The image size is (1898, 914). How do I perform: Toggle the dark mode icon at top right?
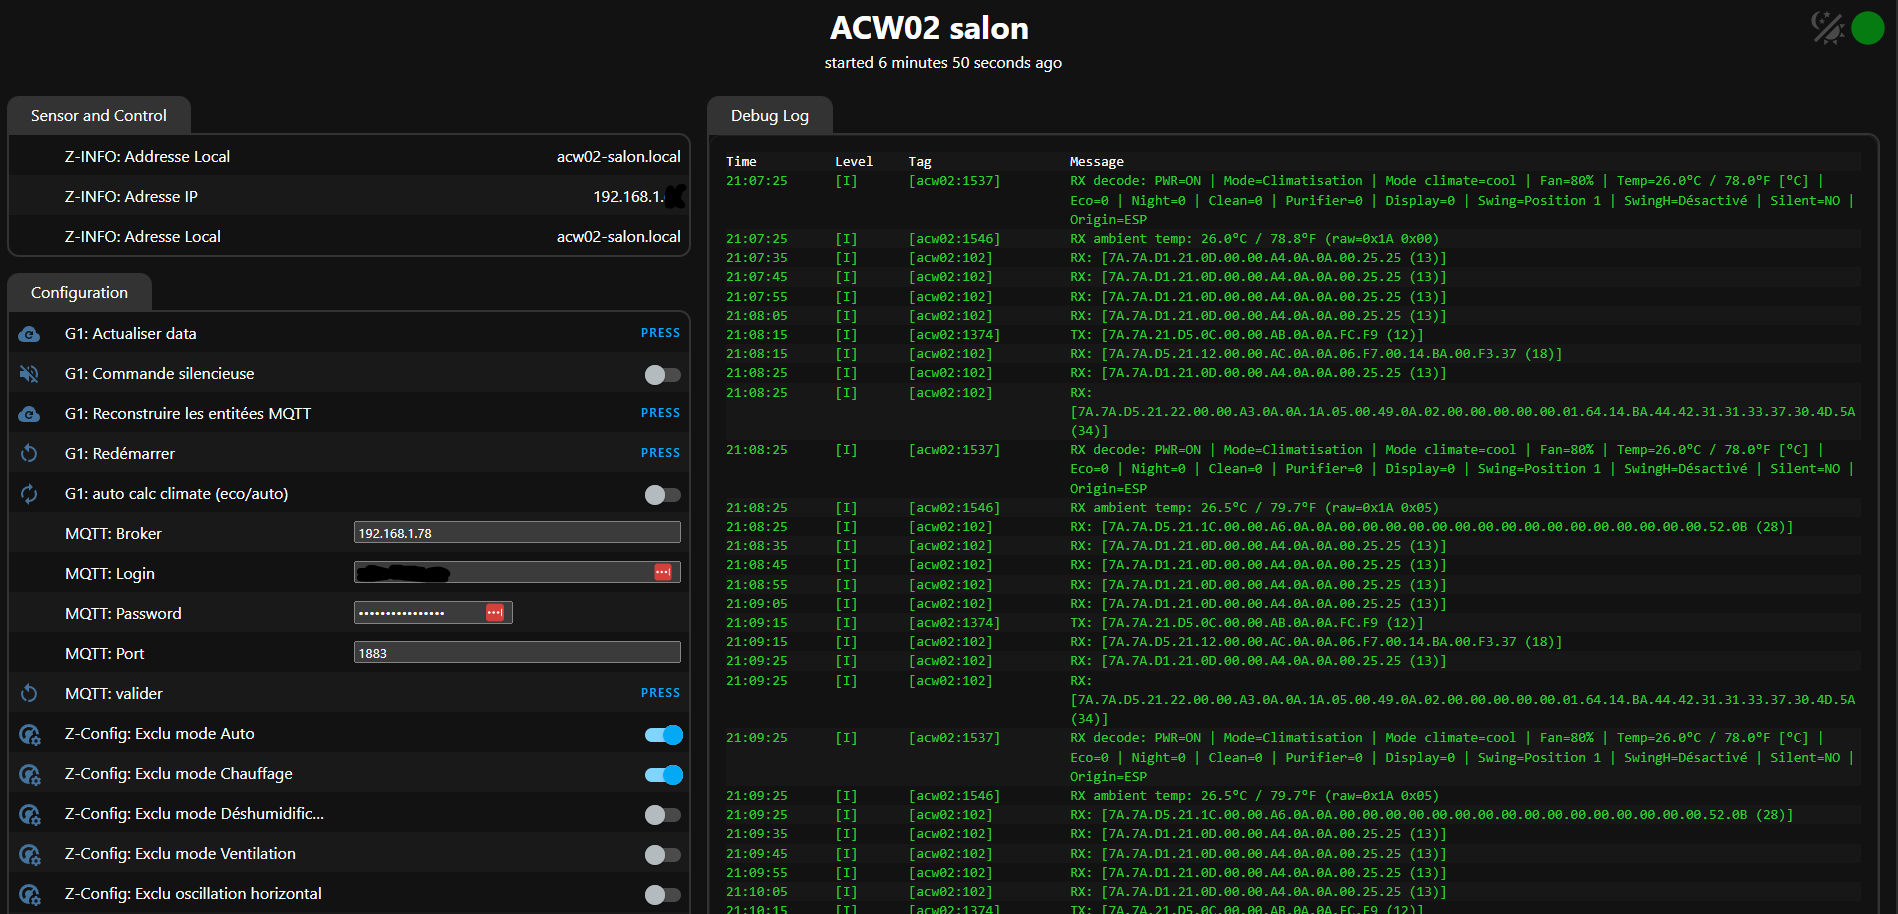[1828, 27]
